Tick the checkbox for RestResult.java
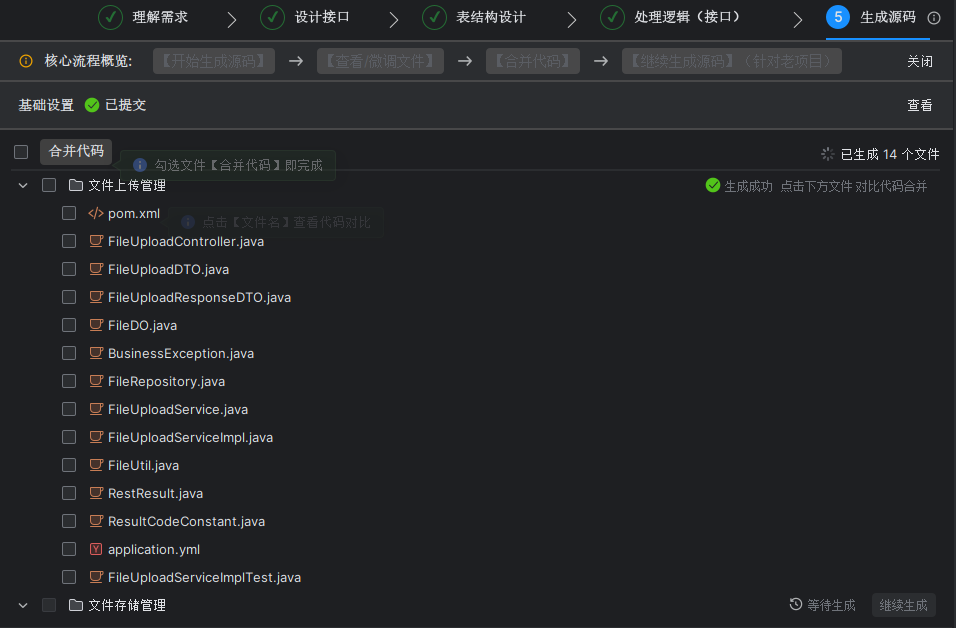The image size is (956, 628). click(69, 493)
